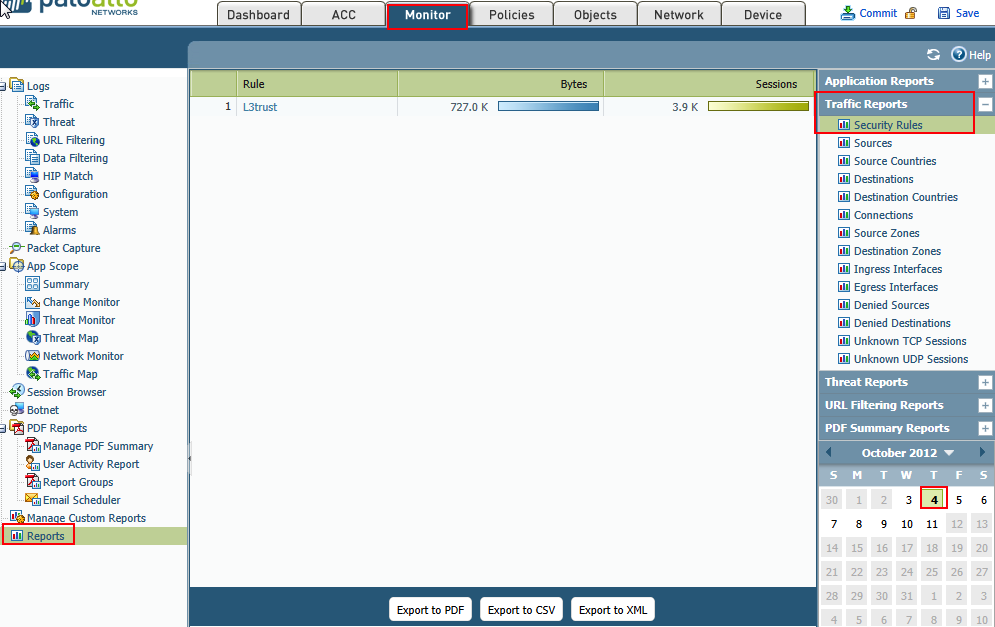
Task: Go to next month in calendar
Action: [982, 452]
